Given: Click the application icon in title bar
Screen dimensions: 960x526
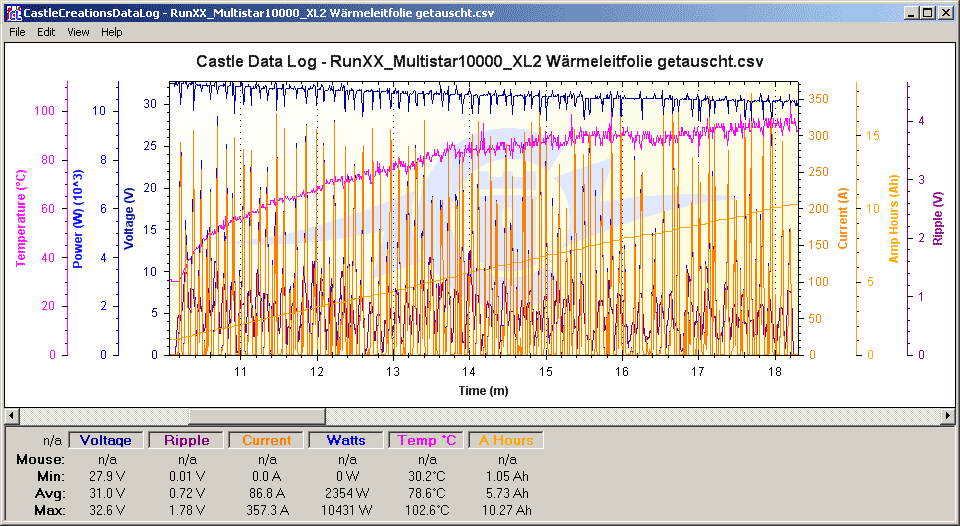Looking at the screenshot, I should click(12, 12).
